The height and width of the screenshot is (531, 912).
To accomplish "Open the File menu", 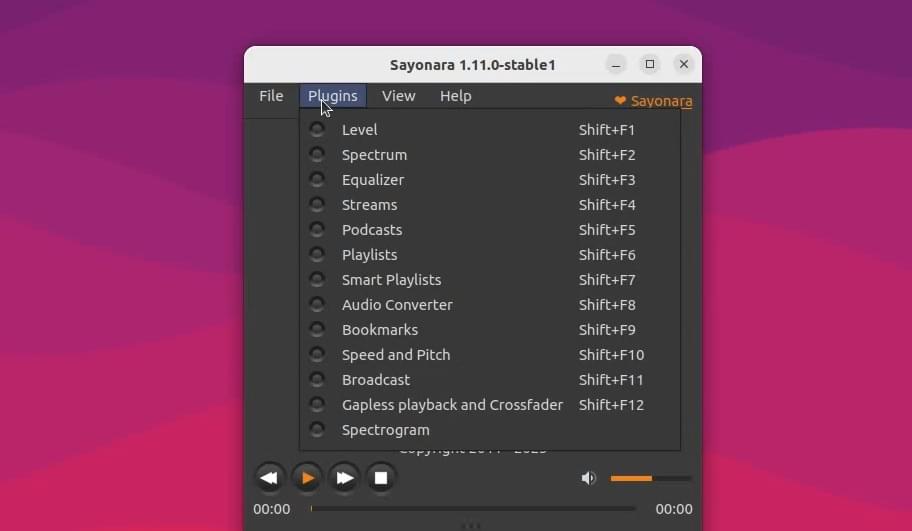I will pos(271,96).
